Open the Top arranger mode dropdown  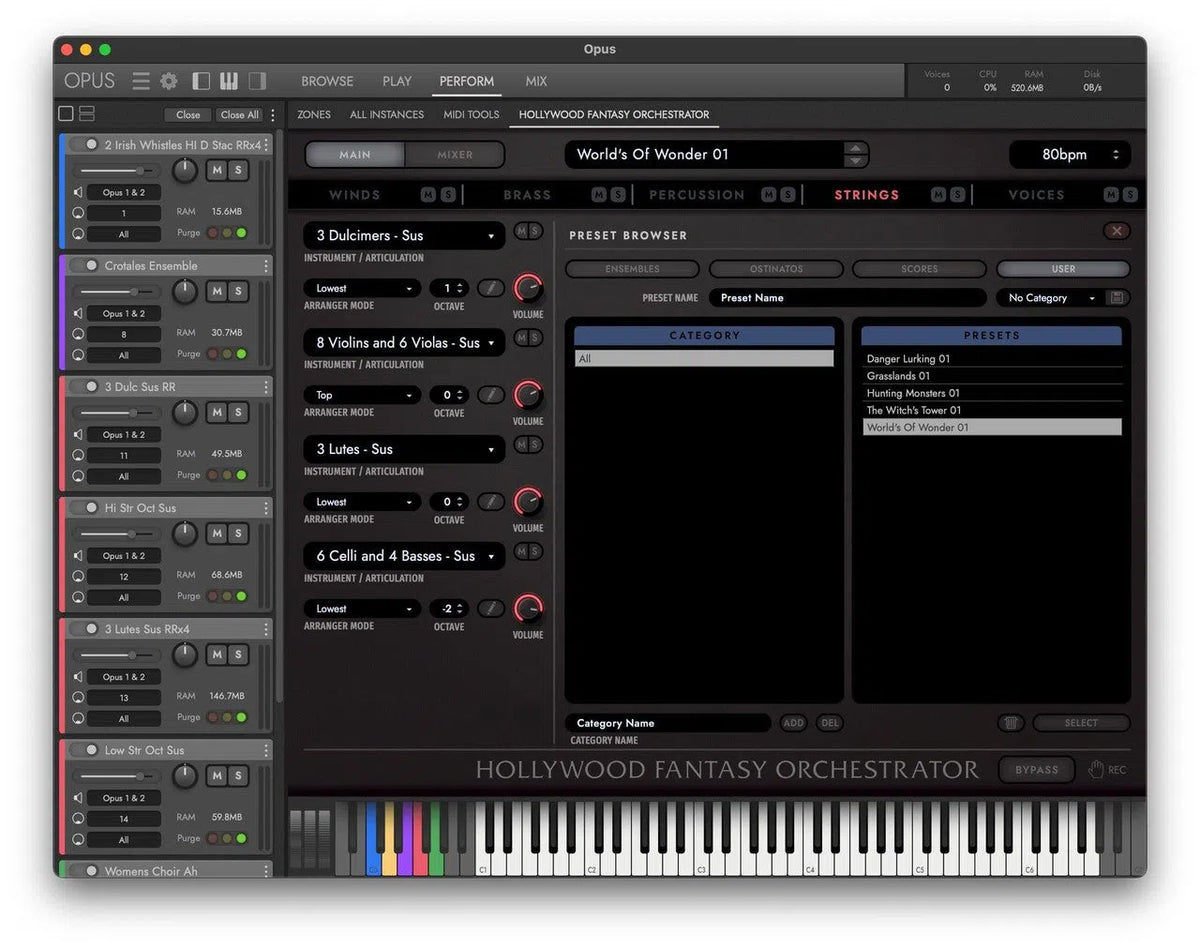click(x=361, y=395)
